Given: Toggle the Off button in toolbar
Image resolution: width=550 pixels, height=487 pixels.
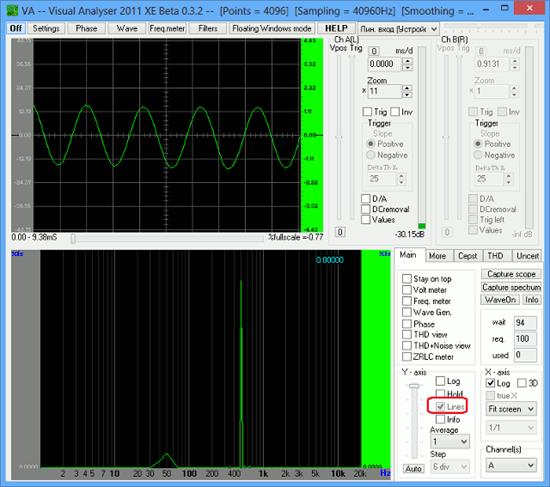Looking at the screenshot, I should (x=15, y=28).
